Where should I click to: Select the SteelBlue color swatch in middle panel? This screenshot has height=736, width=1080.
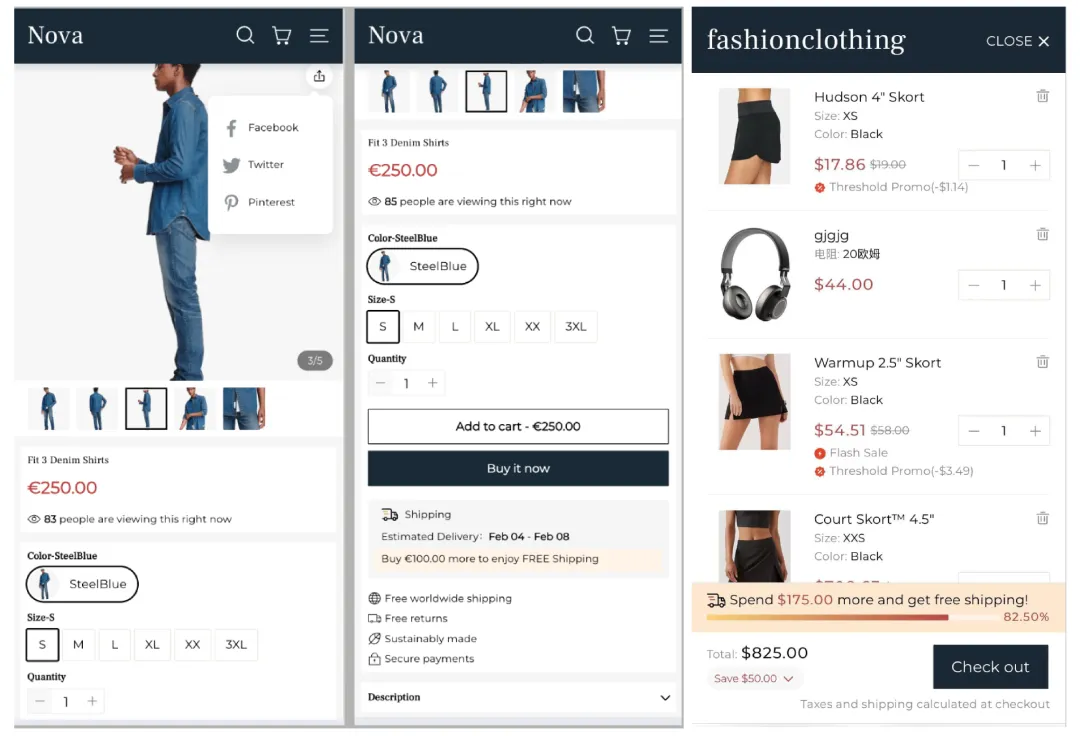tap(422, 266)
